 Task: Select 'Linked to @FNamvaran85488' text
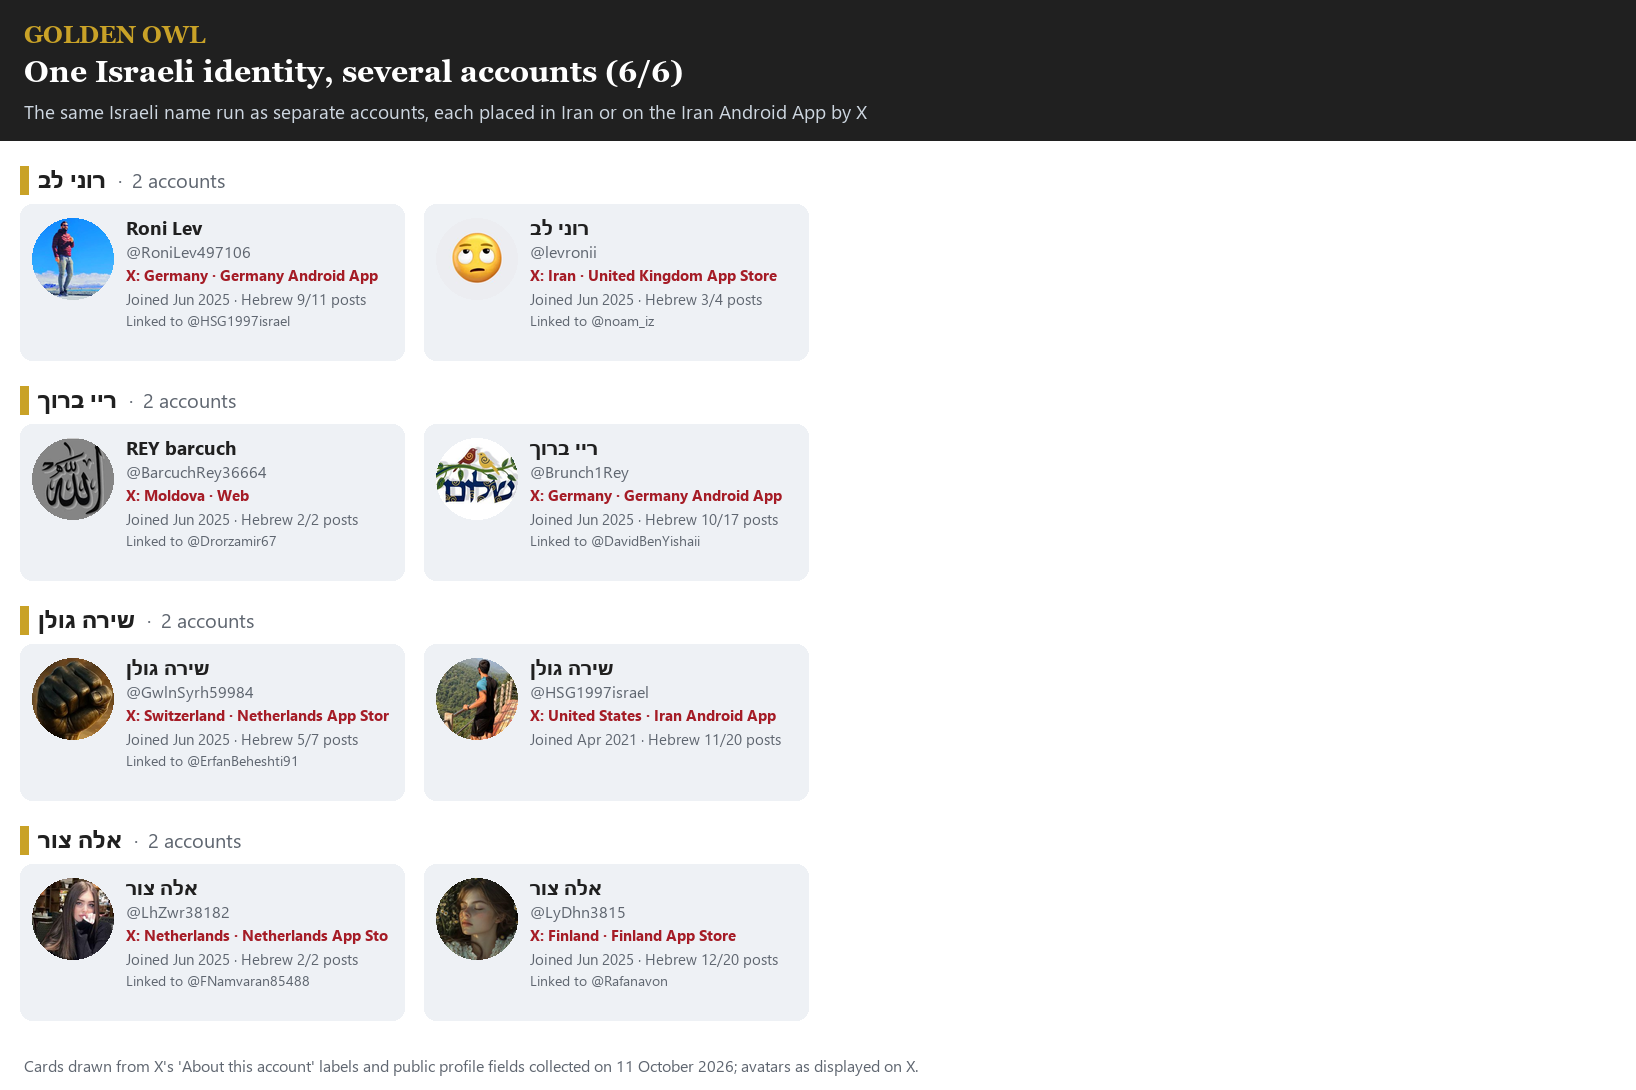pyautogui.click(x=218, y=982)
